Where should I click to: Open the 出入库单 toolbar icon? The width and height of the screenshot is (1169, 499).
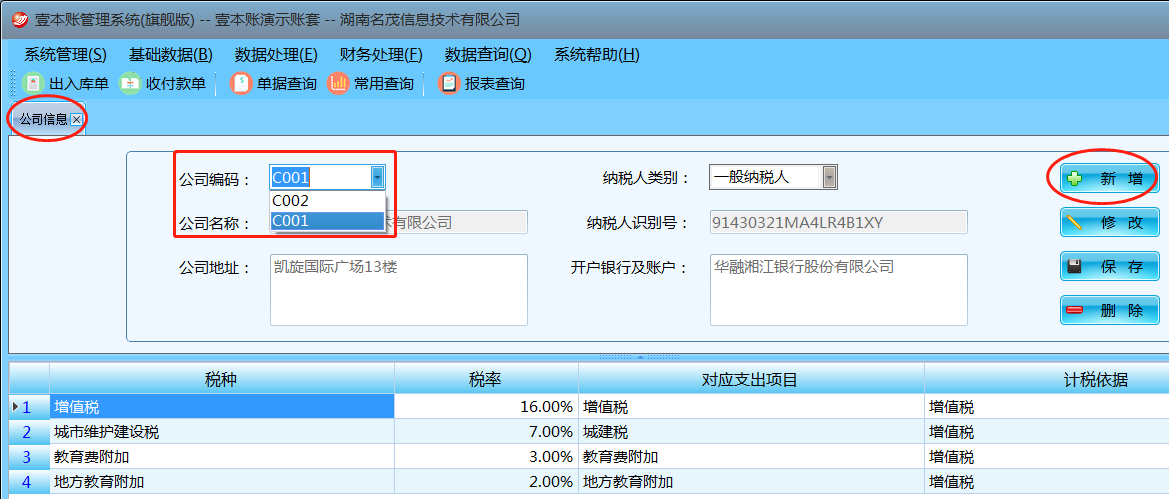coord(34,83)
